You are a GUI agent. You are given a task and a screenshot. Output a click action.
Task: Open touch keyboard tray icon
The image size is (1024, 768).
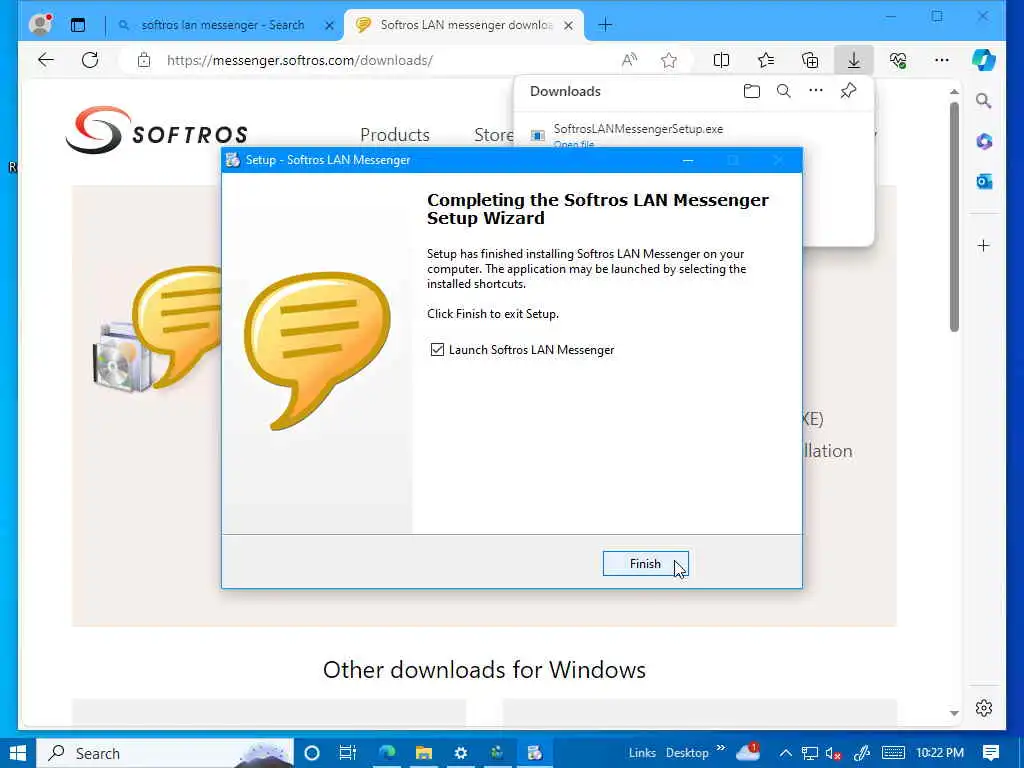point(893,753)
